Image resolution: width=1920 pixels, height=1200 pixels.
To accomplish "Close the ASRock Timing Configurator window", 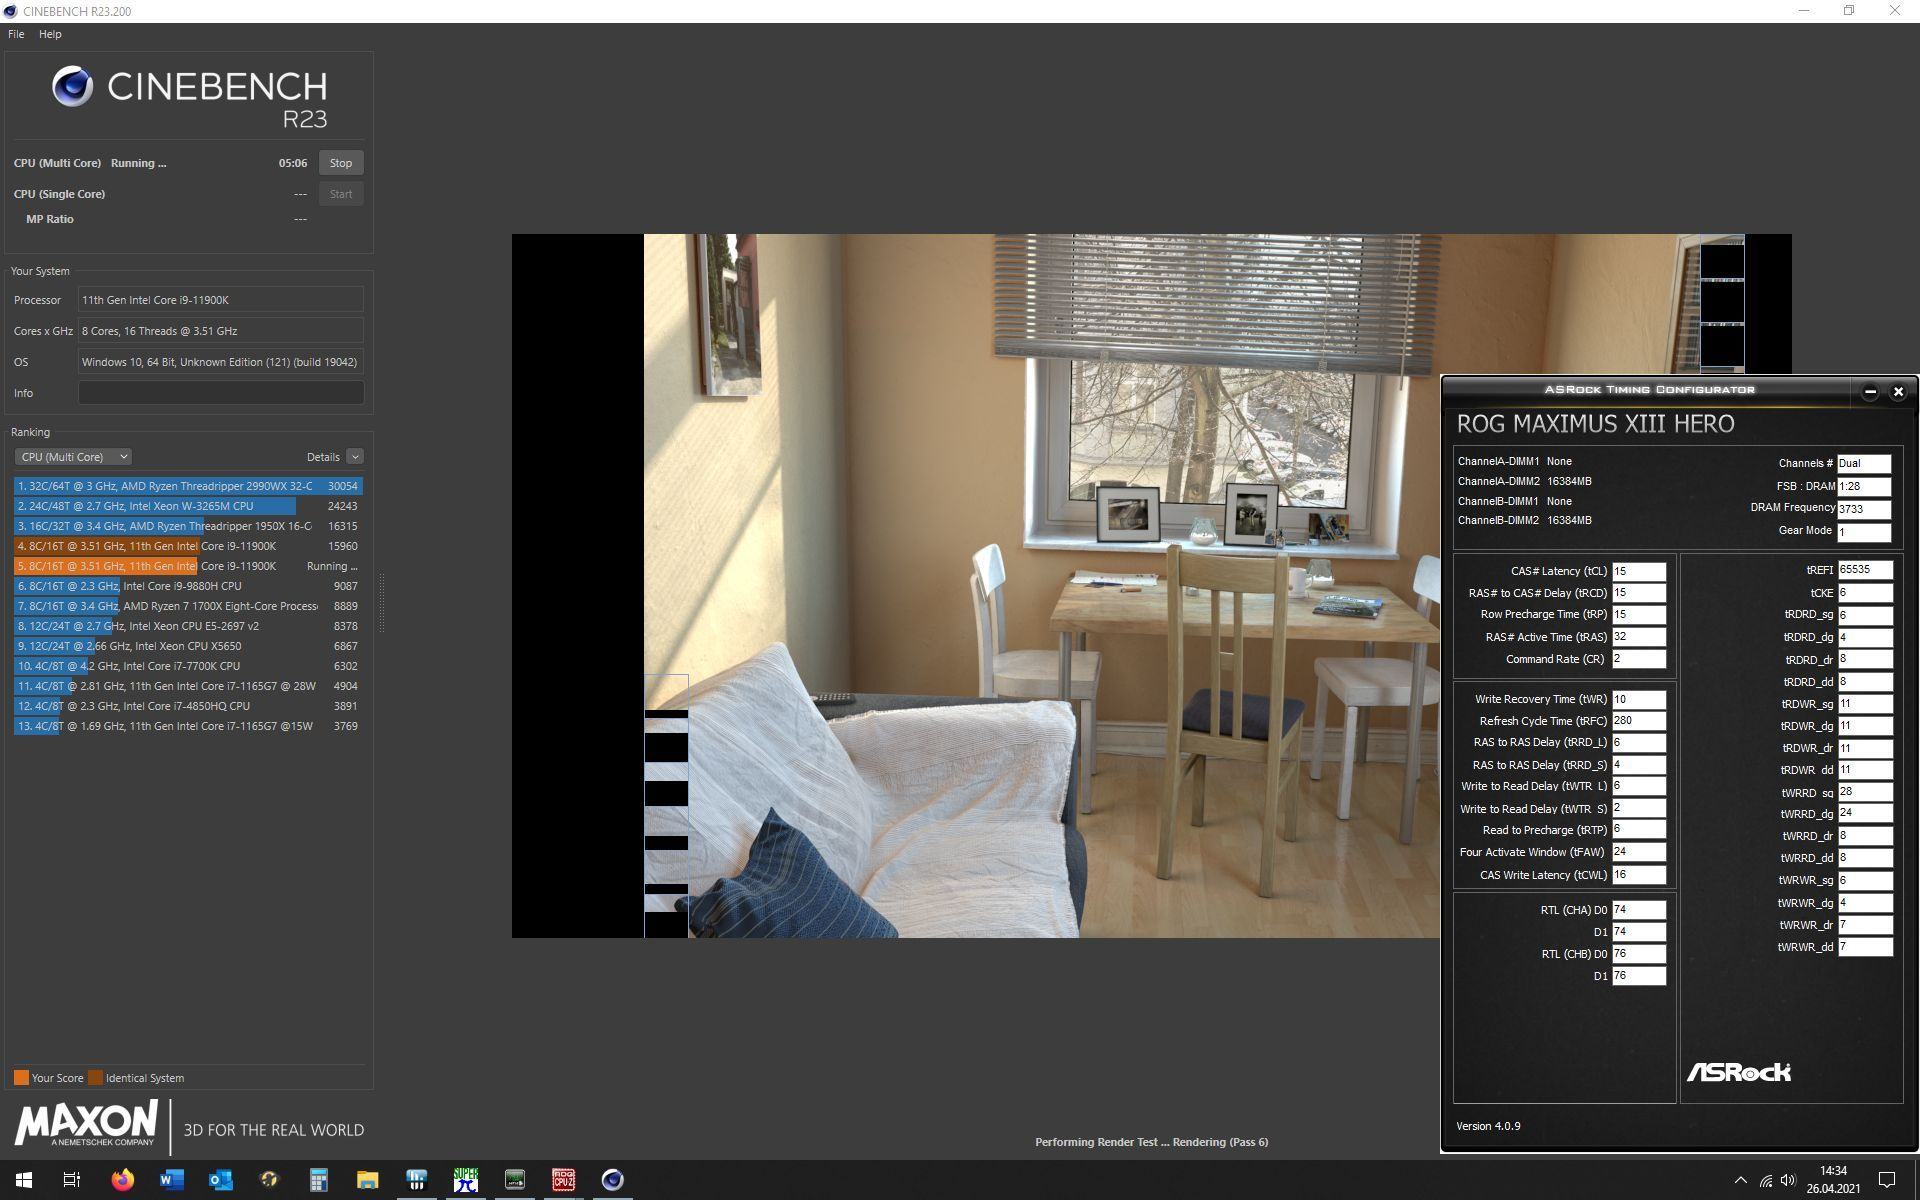I will click(1898, 392).
